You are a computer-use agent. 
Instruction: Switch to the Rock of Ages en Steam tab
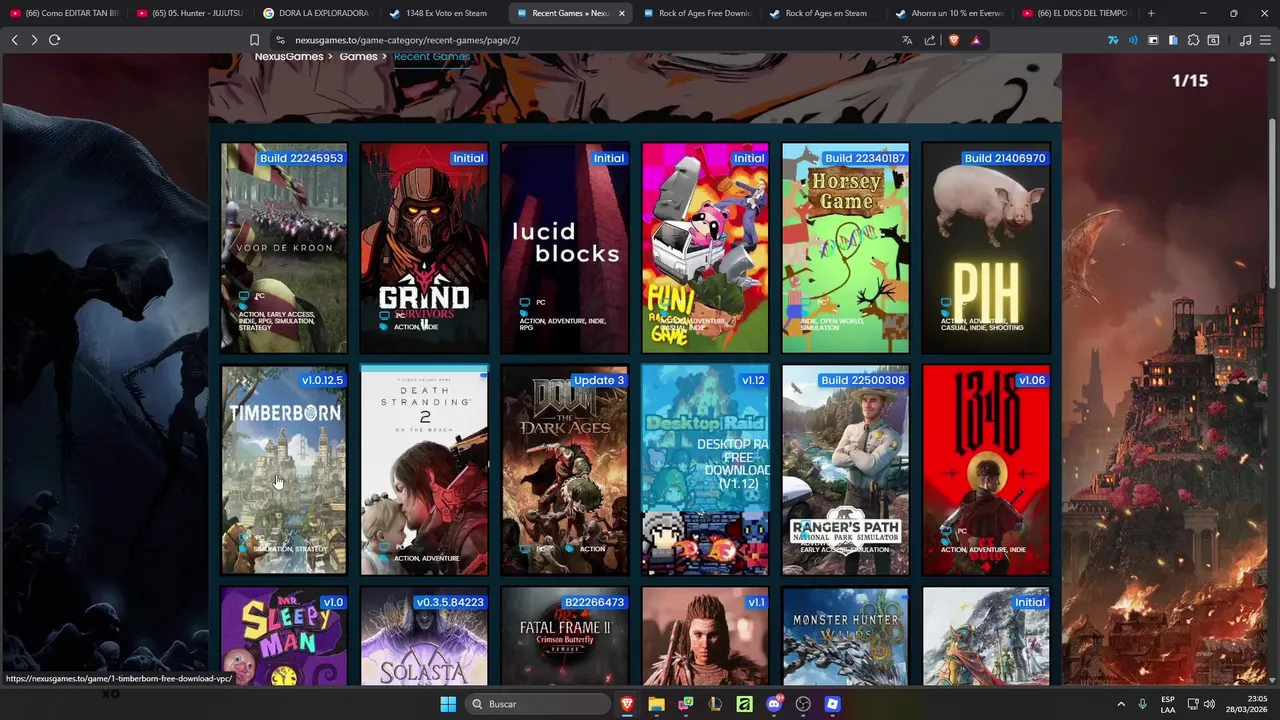(823, 13)
